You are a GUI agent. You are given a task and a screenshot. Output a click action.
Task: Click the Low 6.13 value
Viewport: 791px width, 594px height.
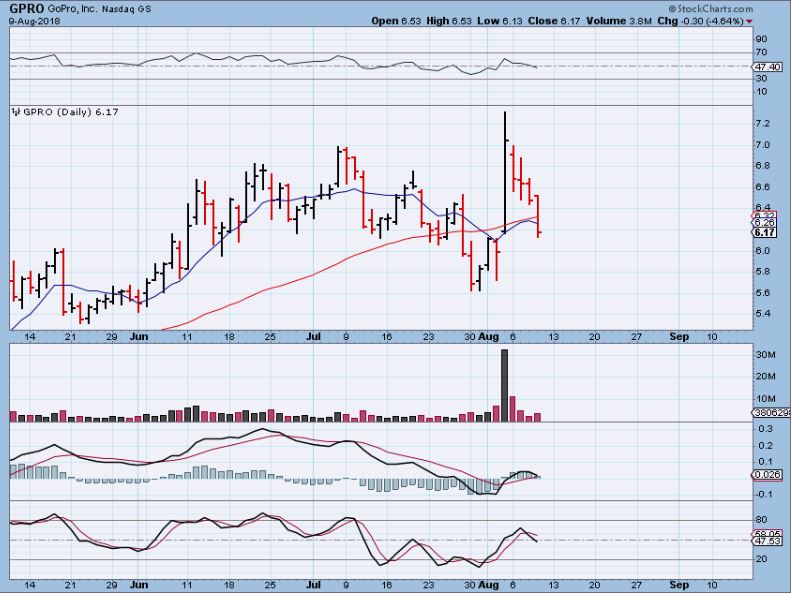tap(500, 21)
